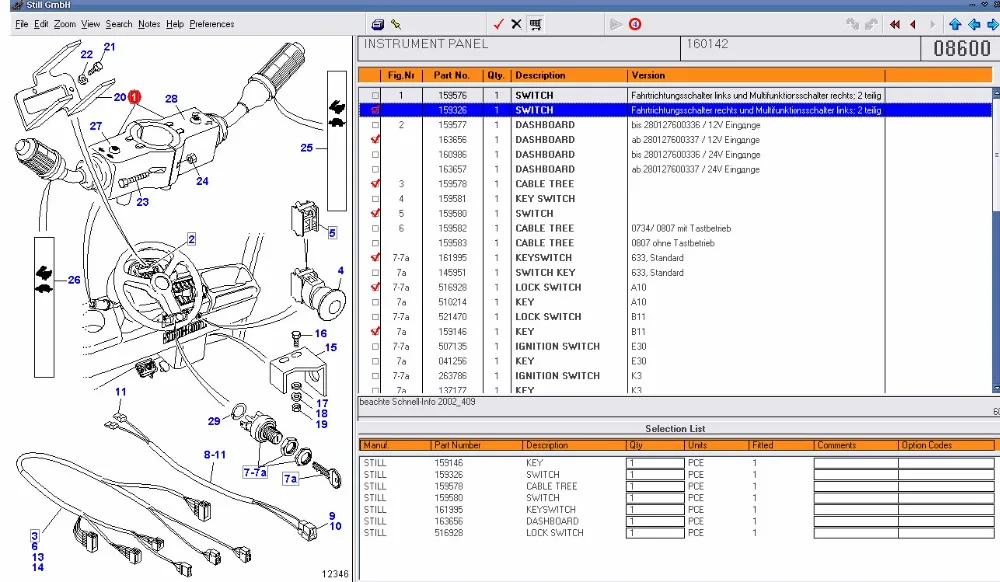Click the blue left arrow icon
Screen dimensions: 1000x582
(x=974, y=24)
